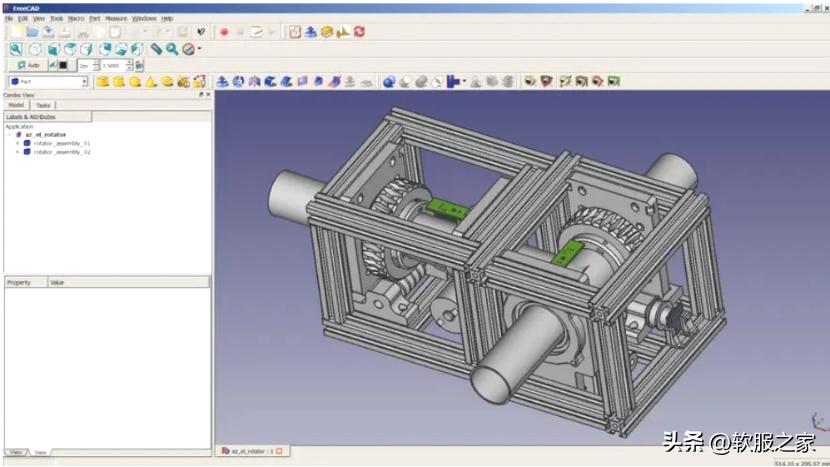Click the Boolean operation blue sphere icon
This screenshot has height=467, width=830.
coord(389,82)
